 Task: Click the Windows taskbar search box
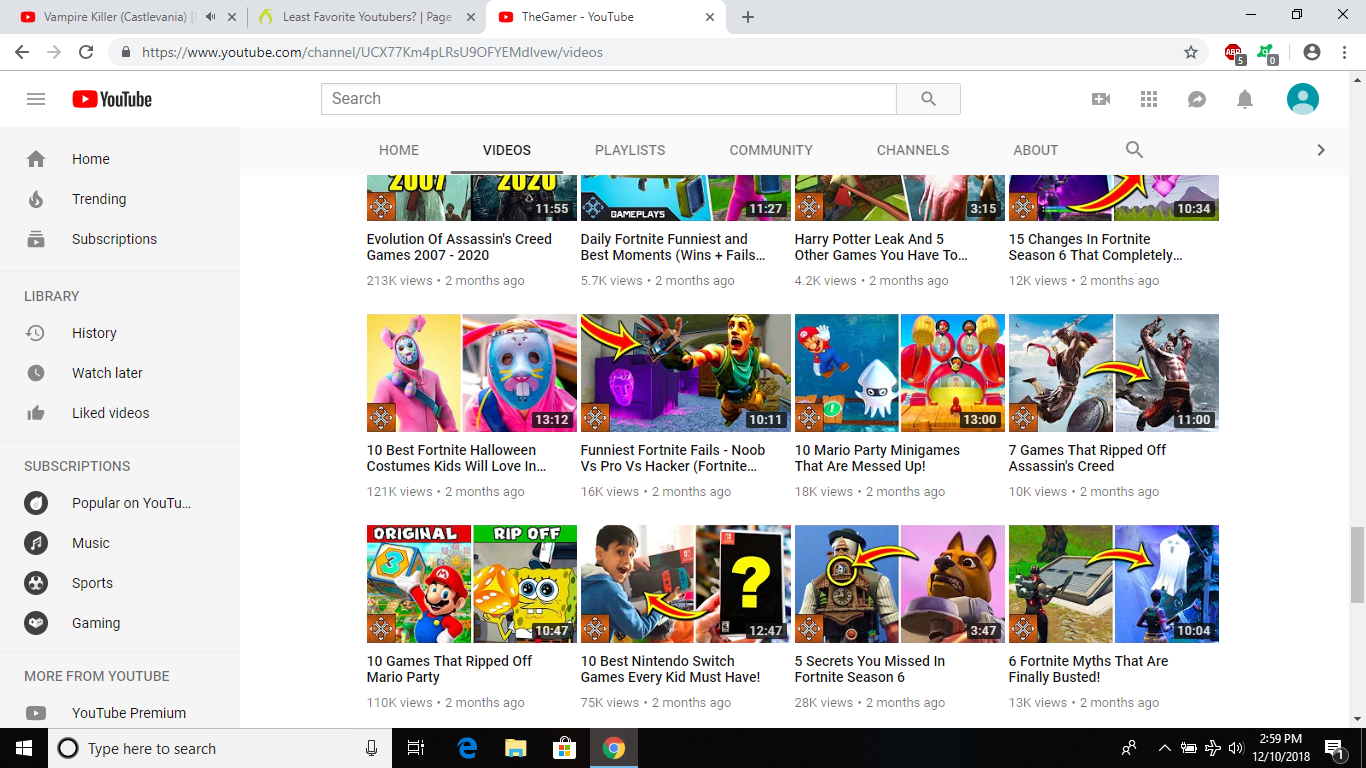(220, 748)
